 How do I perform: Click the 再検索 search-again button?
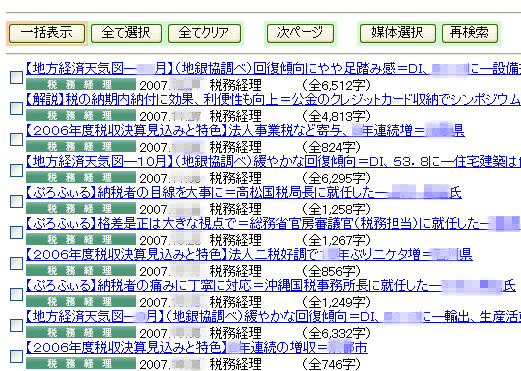point(470,33)
